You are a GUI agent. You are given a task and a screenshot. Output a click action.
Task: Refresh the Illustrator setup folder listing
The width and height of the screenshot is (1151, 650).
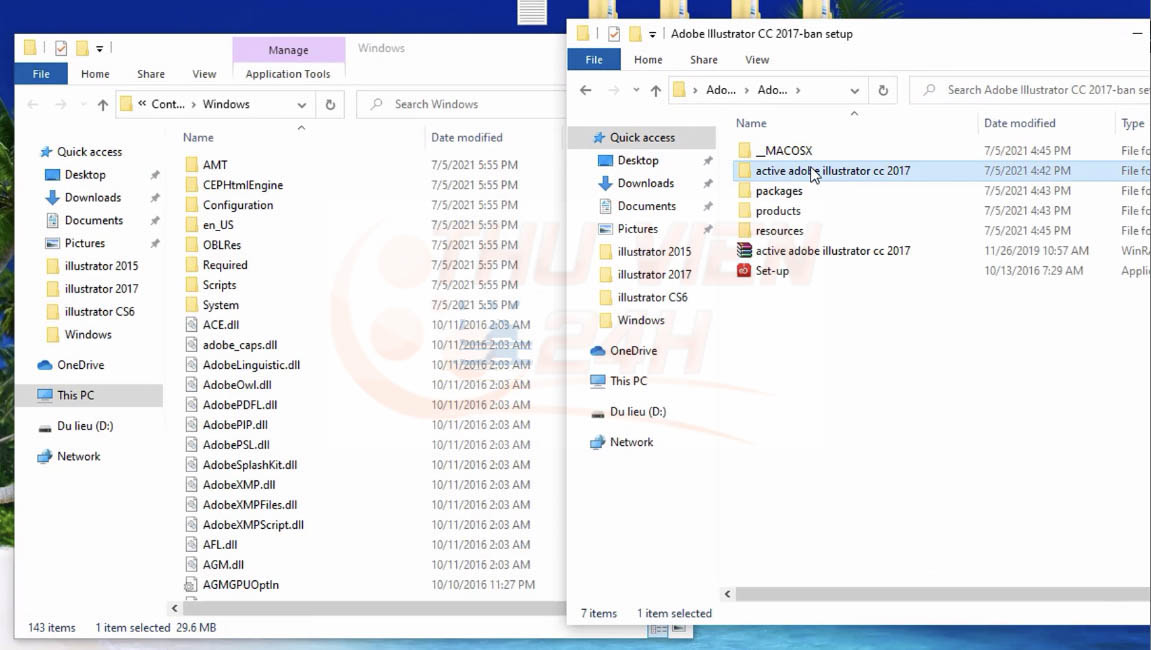click(x=883, y=90)
